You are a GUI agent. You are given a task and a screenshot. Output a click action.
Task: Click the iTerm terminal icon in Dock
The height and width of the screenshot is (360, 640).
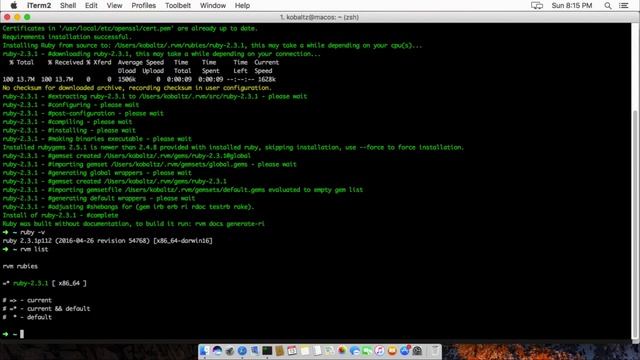click(x=267, y=351)
